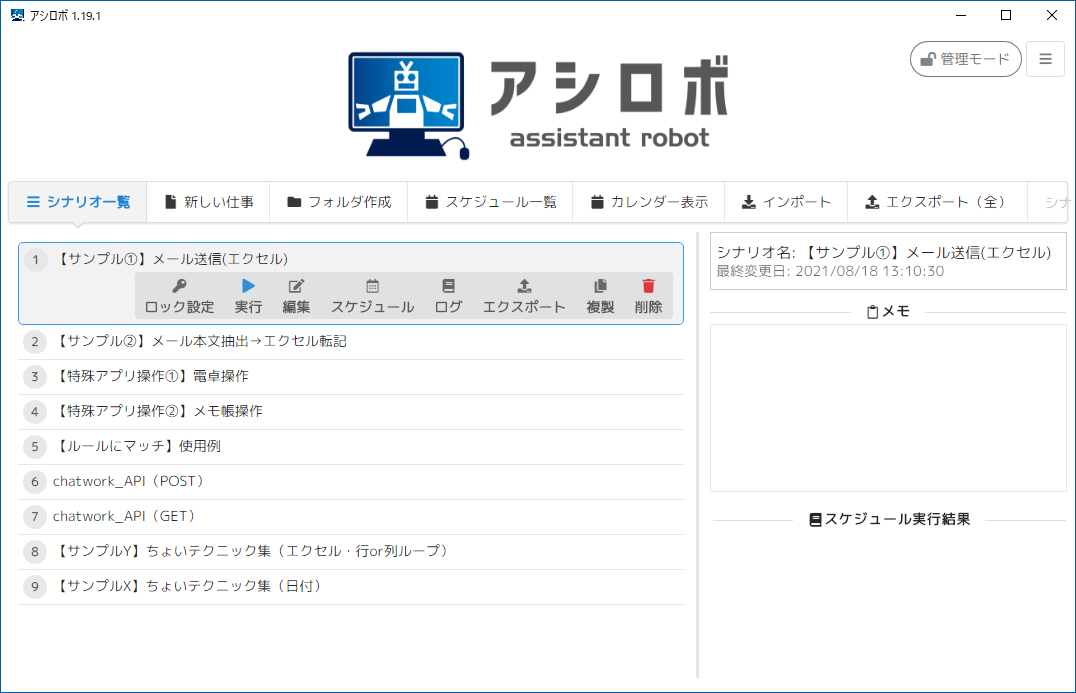Select the フォルダ作成 tab

point(339,202)
